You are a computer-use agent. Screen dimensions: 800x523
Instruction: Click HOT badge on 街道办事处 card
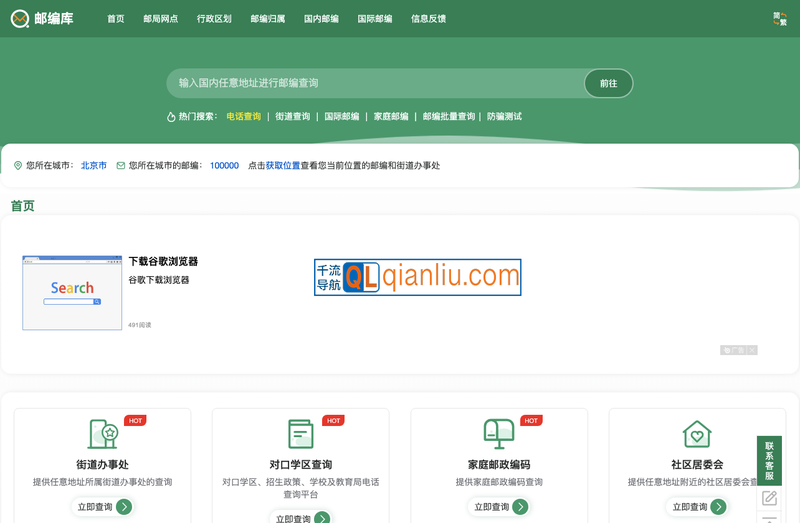[135, 421]
